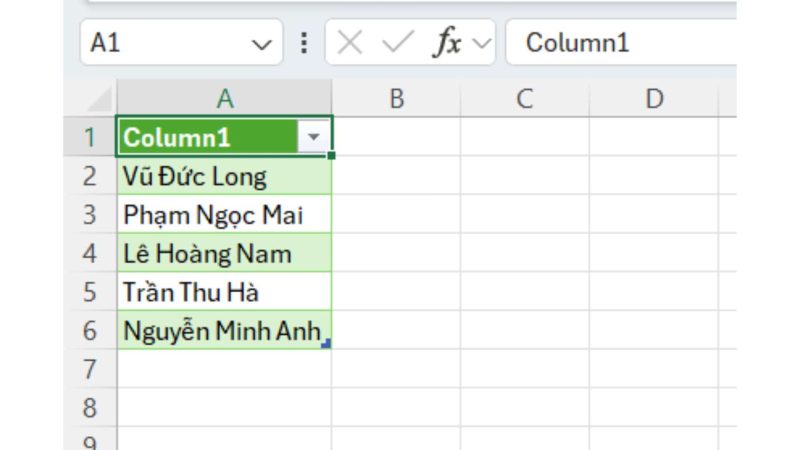Click the three-dot formula bar handle
Image resolution: width=800 pixels, height=450 pixels.
pyautogui.click(x=304, y=43)
